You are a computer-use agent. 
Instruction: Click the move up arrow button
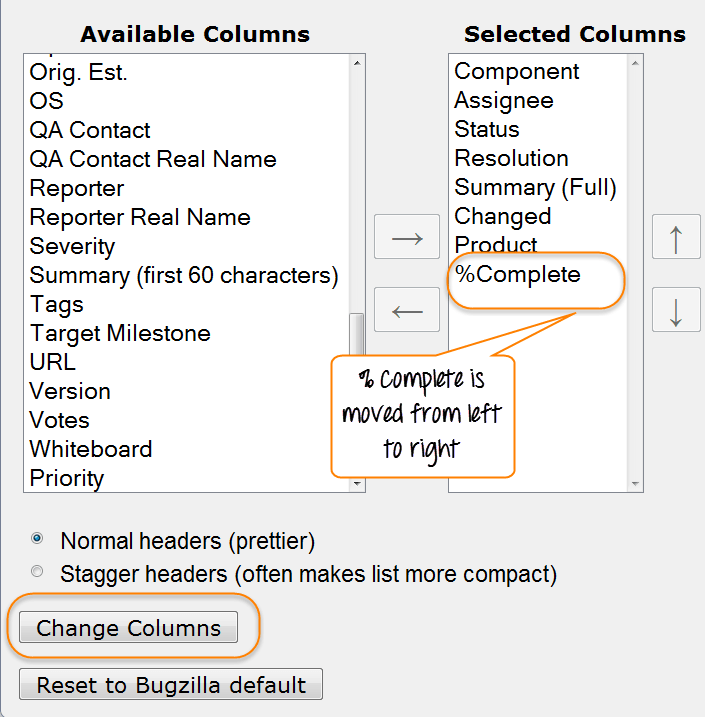click(x=676, y=239)
